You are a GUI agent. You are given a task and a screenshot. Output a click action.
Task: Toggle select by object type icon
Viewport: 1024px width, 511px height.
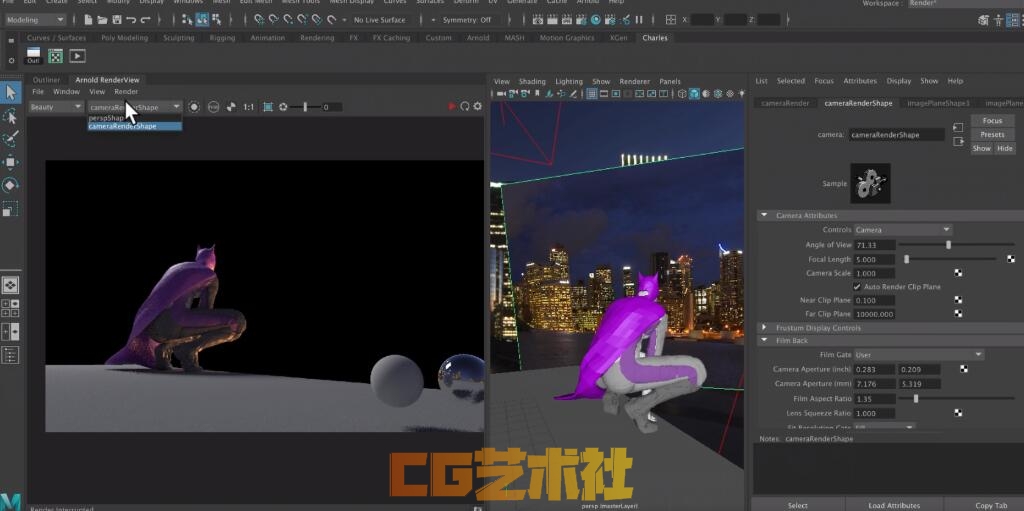[x=202, y=20]
